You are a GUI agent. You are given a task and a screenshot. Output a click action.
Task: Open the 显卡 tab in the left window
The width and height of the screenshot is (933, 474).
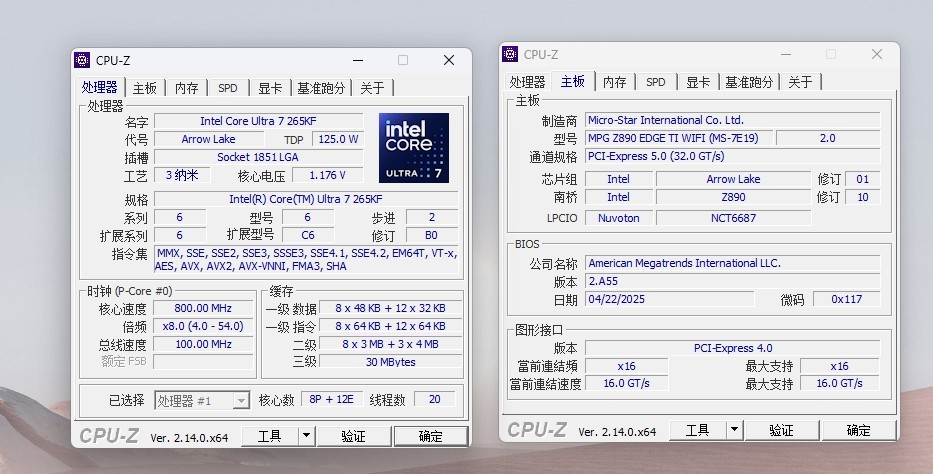click(270, 88)
